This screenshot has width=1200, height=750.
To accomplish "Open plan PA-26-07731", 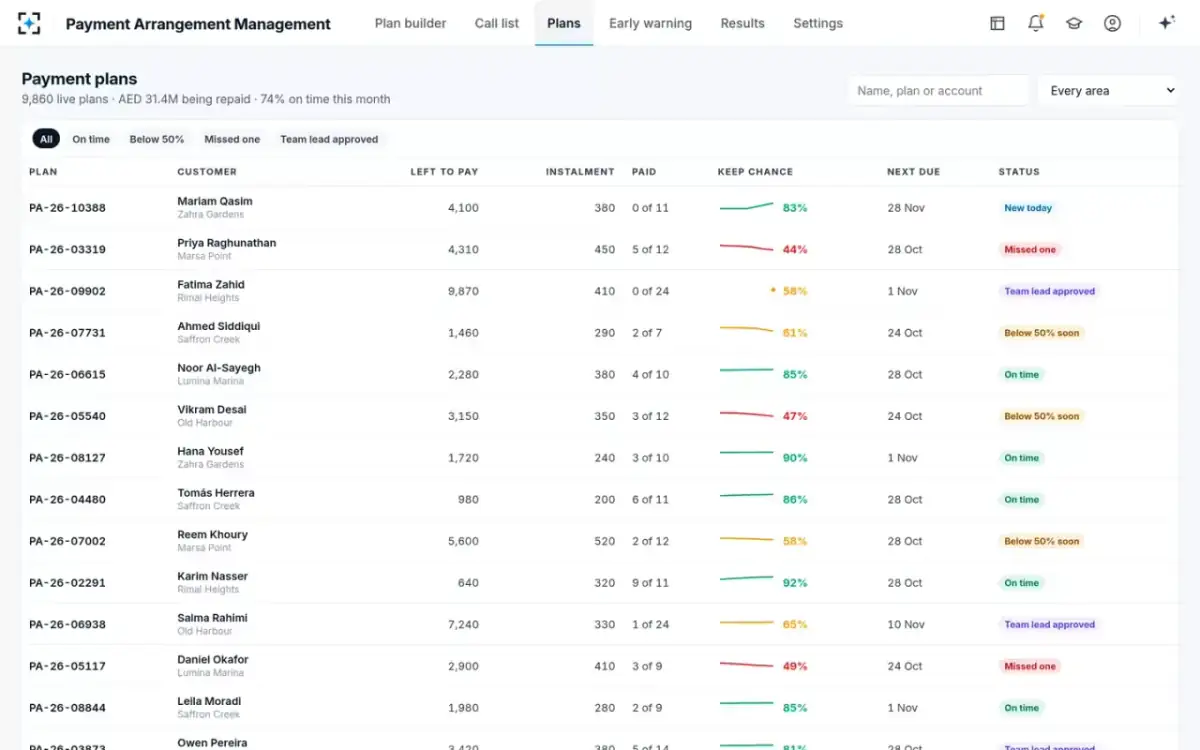I will pyautogui.click(x=67, y=333).
